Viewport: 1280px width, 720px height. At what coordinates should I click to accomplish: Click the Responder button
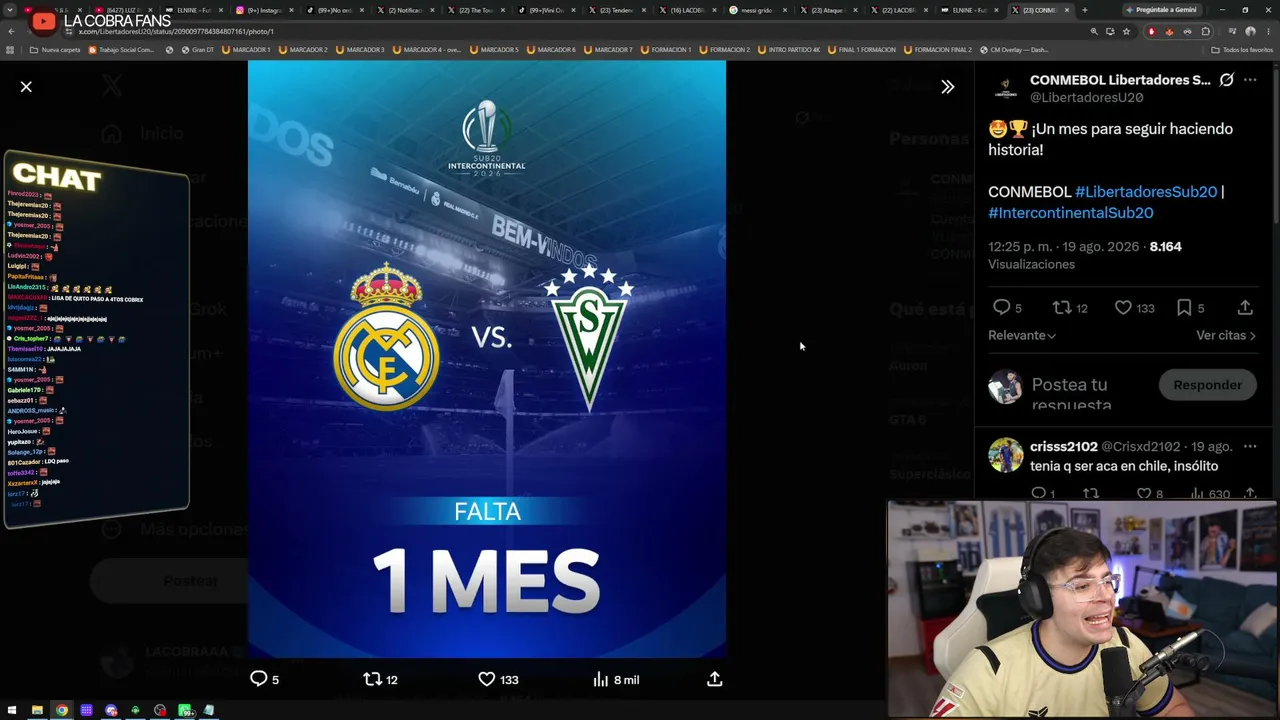pyautogui.click(x=1207, y=385)
